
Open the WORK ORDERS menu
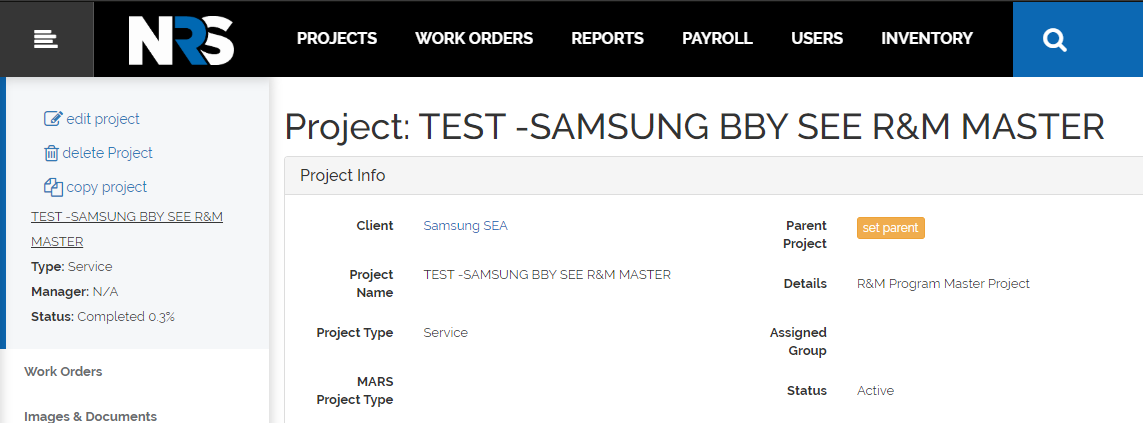click(x=474, y=39)
